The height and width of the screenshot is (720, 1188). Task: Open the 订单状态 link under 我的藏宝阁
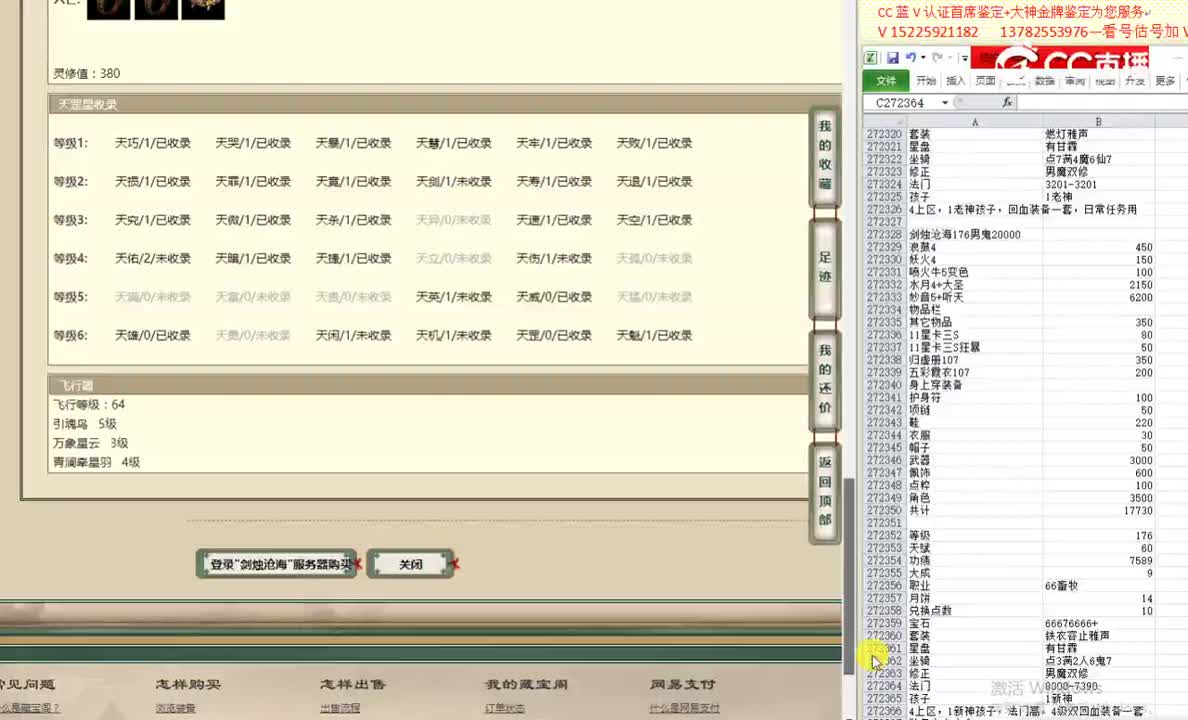[505, 708]
